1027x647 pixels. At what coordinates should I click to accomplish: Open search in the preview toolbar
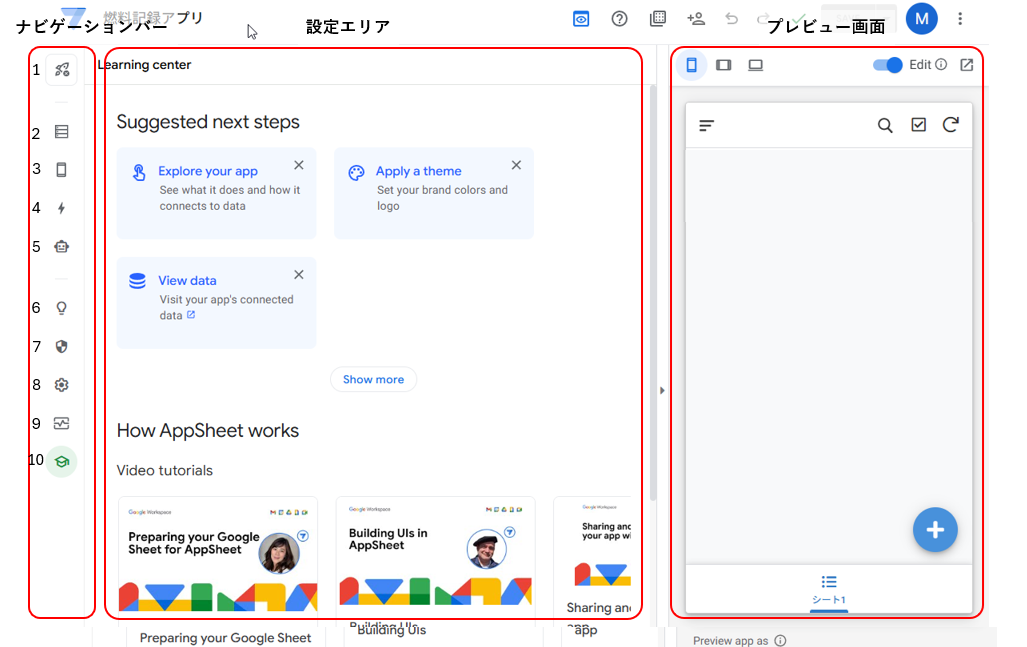point(885,124)
